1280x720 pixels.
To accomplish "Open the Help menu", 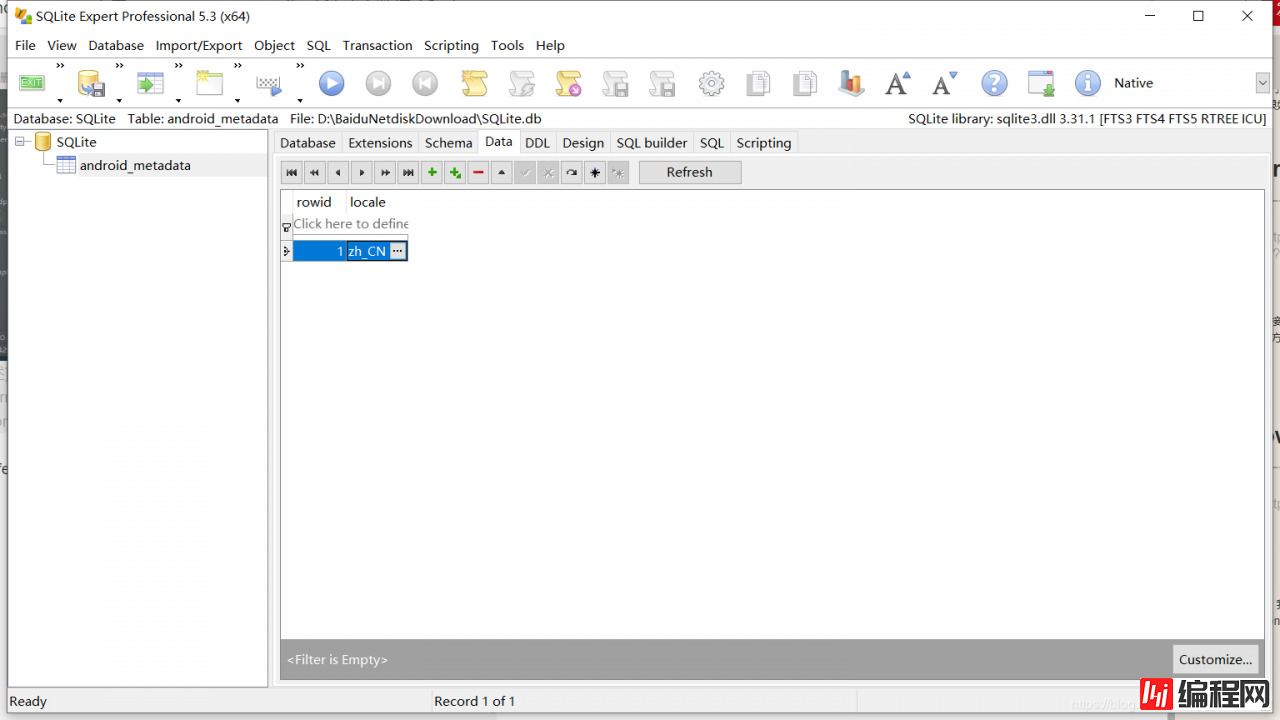I will point(550,45).
